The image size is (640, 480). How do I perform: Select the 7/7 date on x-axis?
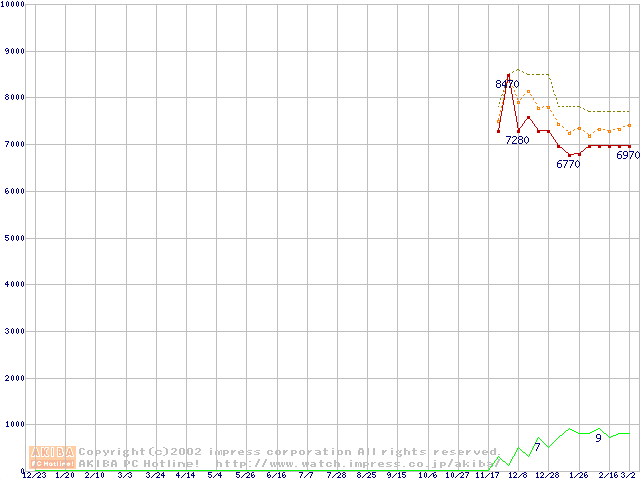pyautogui.click(x=306, y=475)
